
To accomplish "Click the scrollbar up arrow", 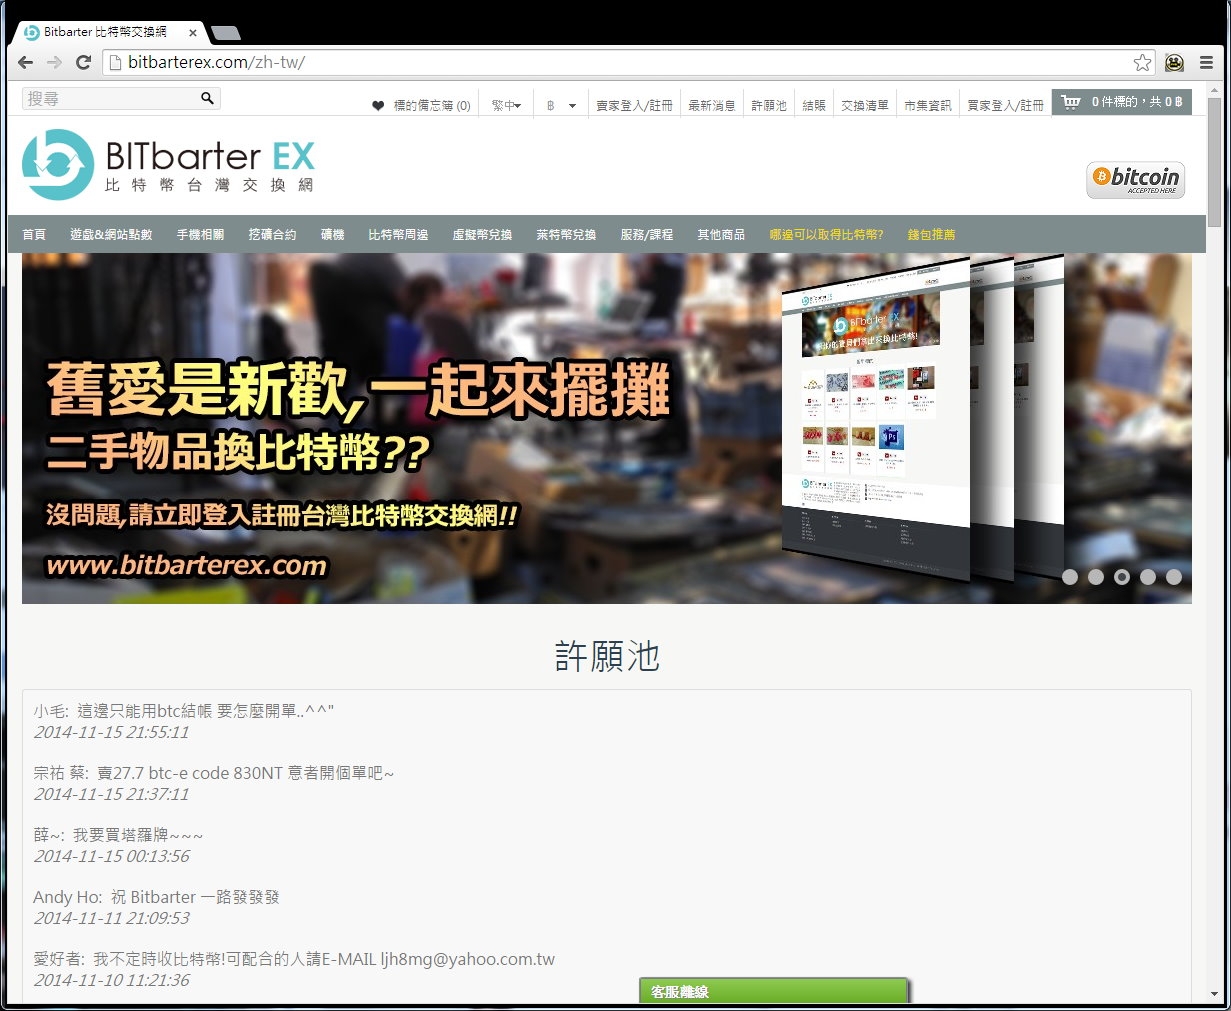I will tap(1214, 91).
